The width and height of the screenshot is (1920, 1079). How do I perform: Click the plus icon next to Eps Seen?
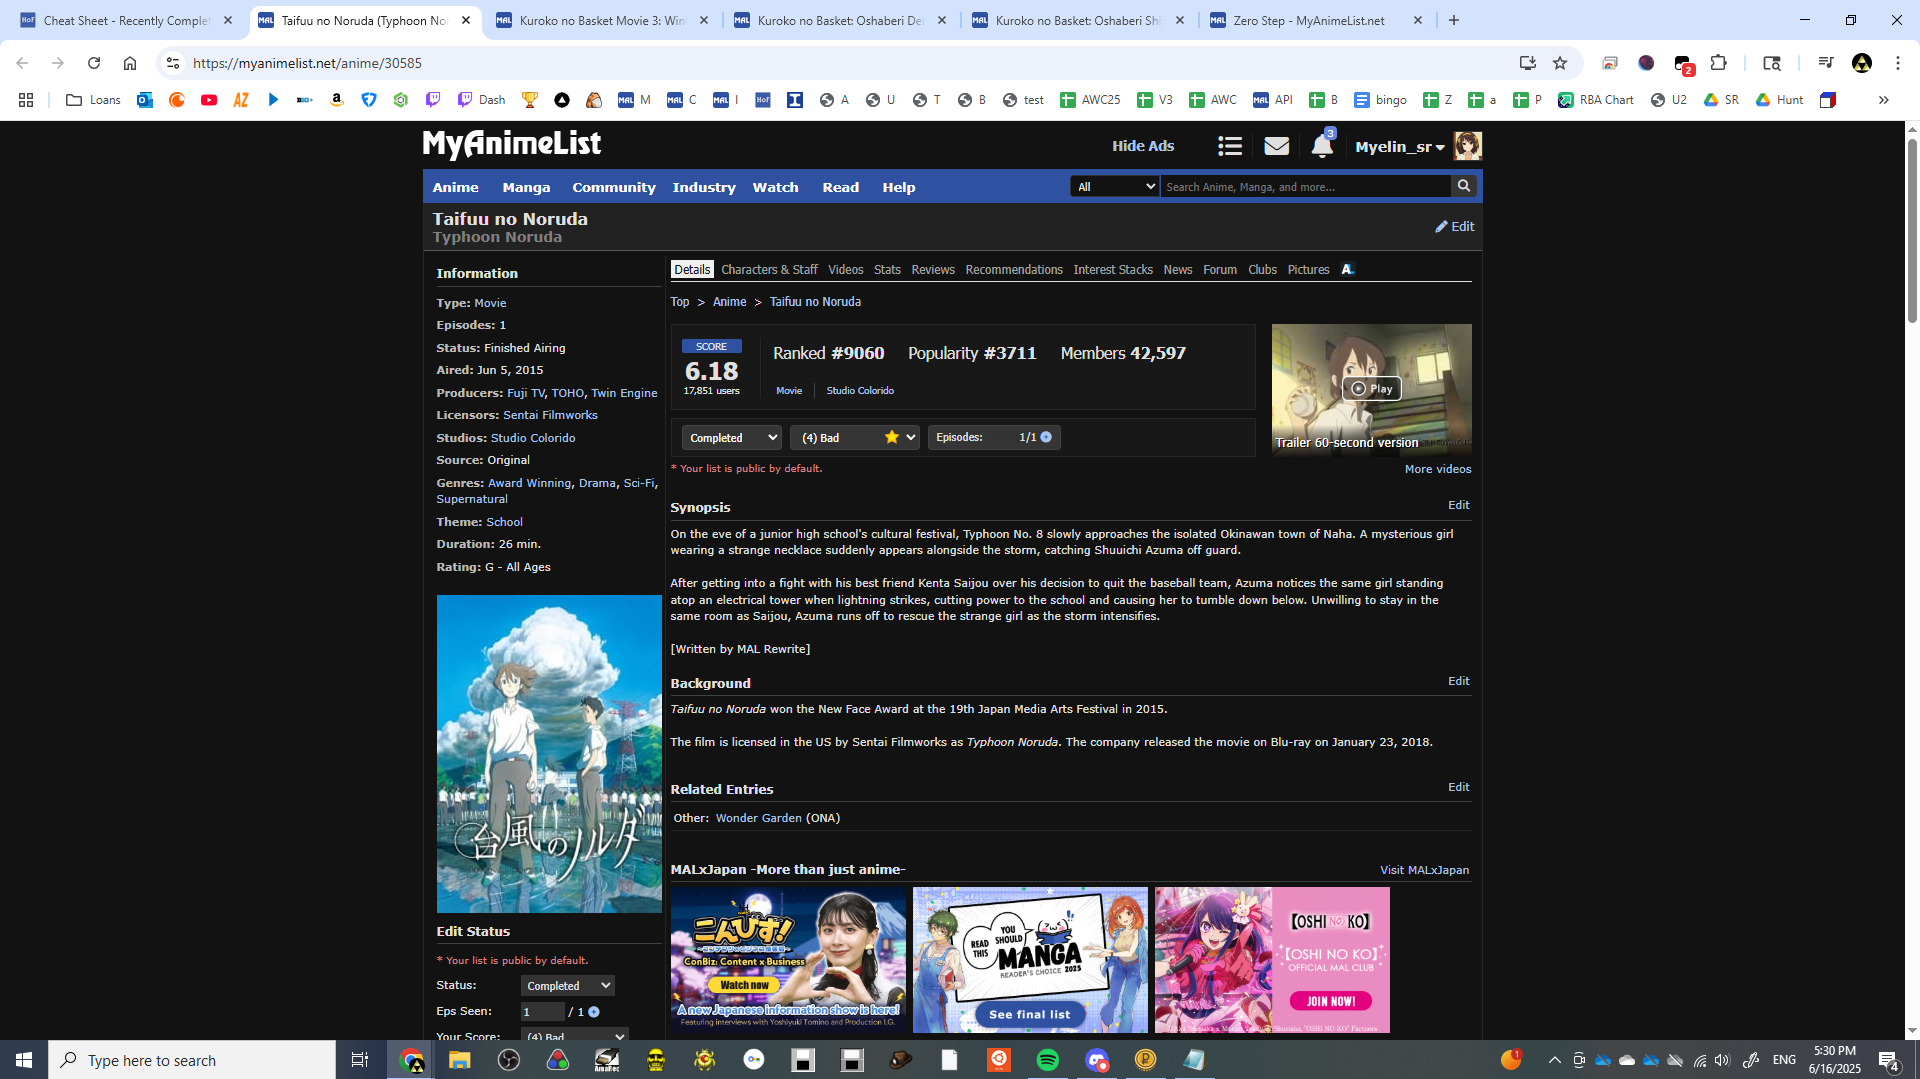click(594, 1012)
